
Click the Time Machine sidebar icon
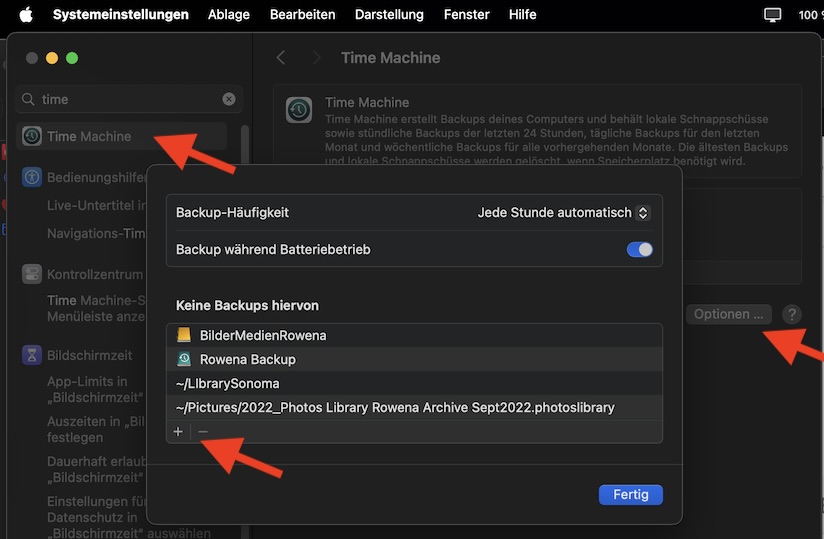(32, 137)
